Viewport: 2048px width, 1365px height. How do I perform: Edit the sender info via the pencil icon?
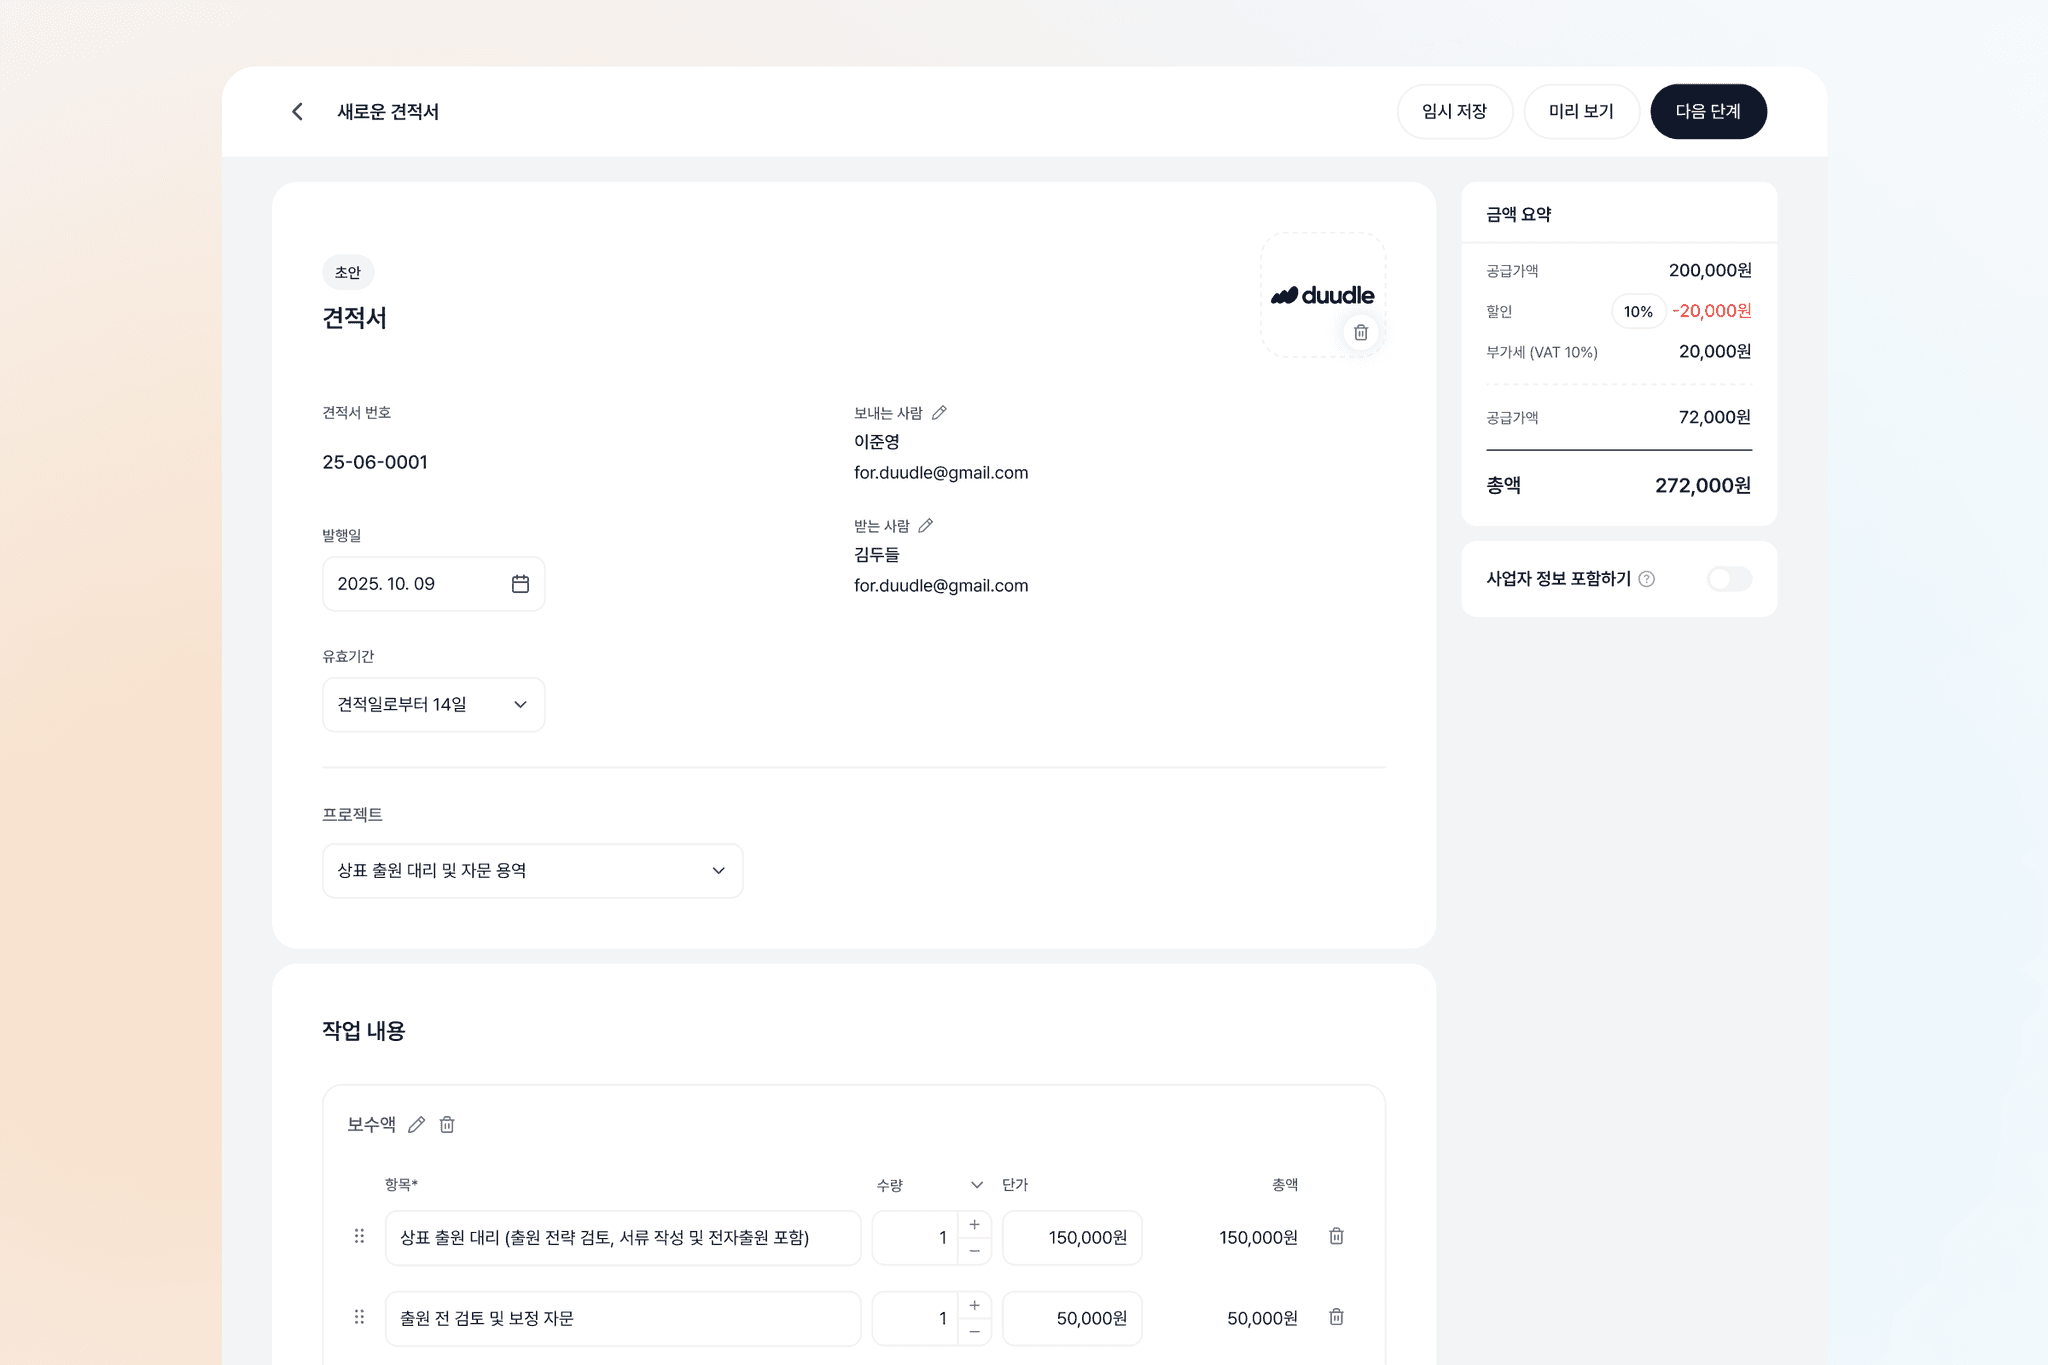point(941,411)
